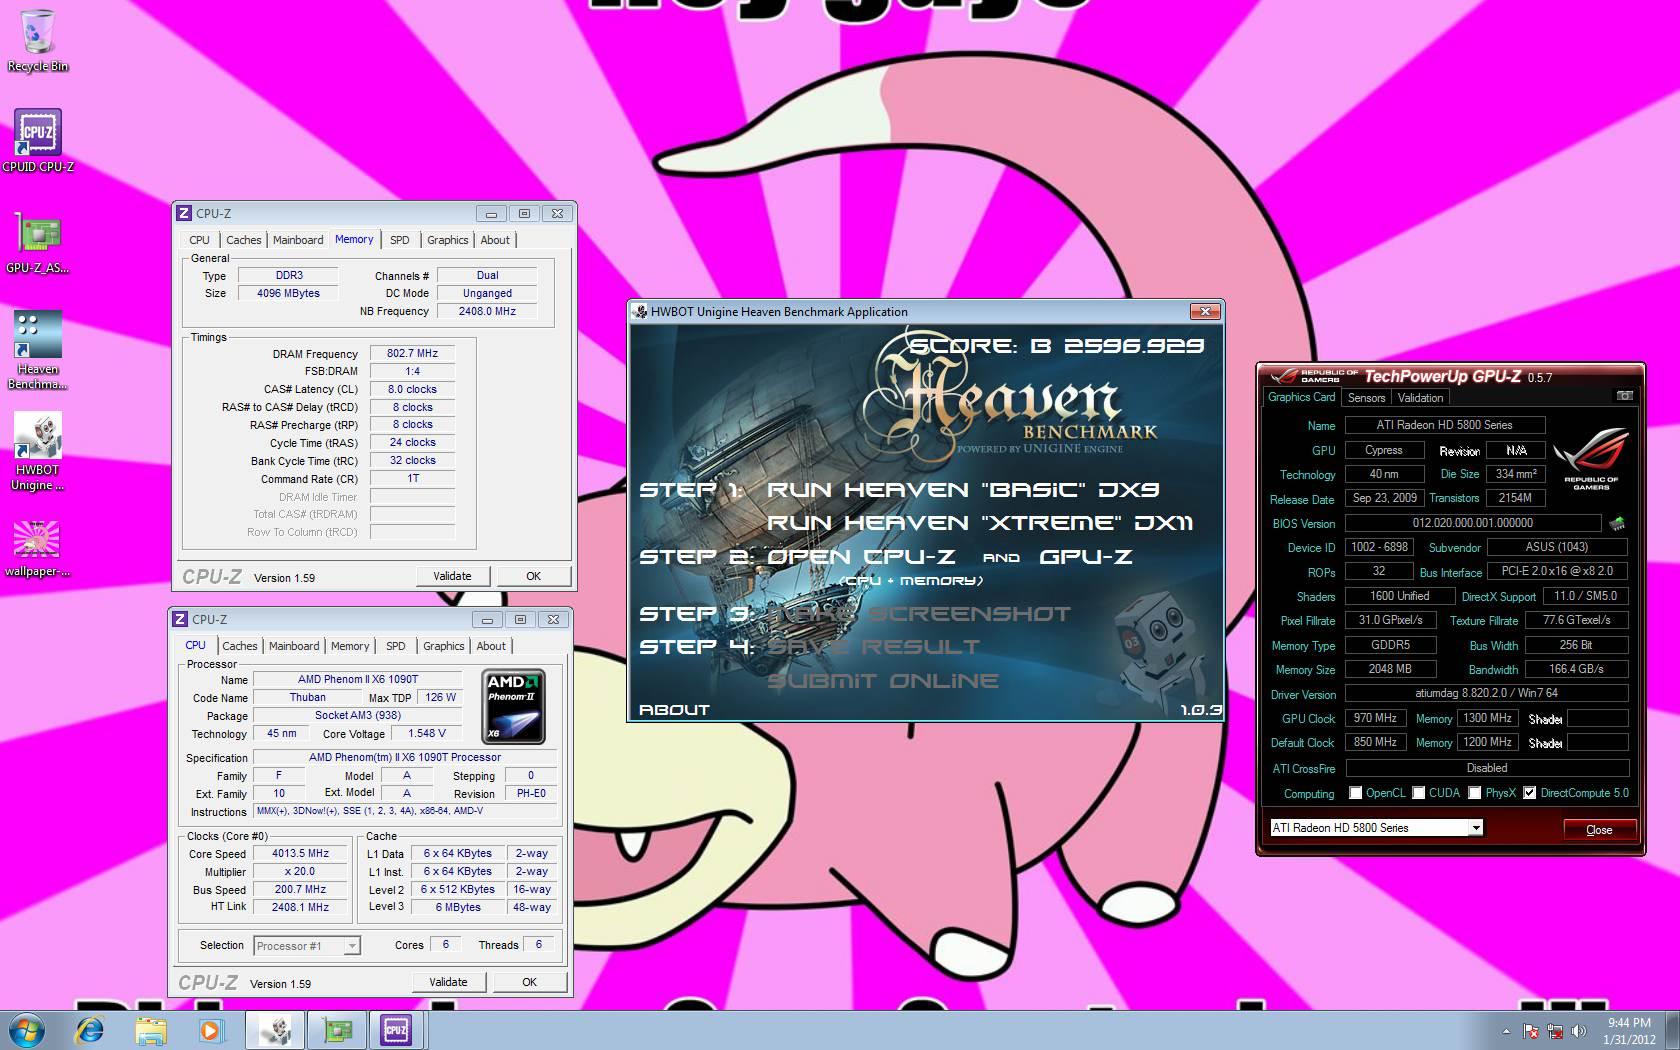Switch to HWBOT Unigine taskbar button

[275, 1030]
